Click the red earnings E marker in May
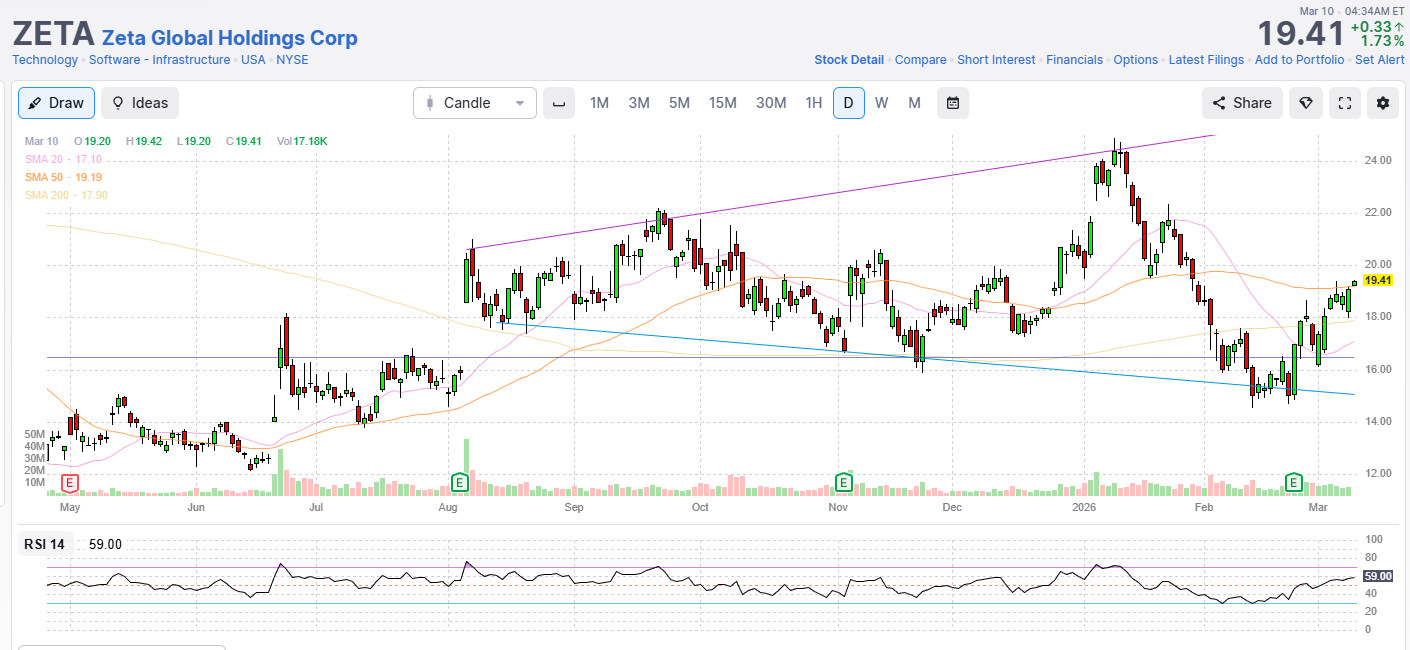 (70, 484)
